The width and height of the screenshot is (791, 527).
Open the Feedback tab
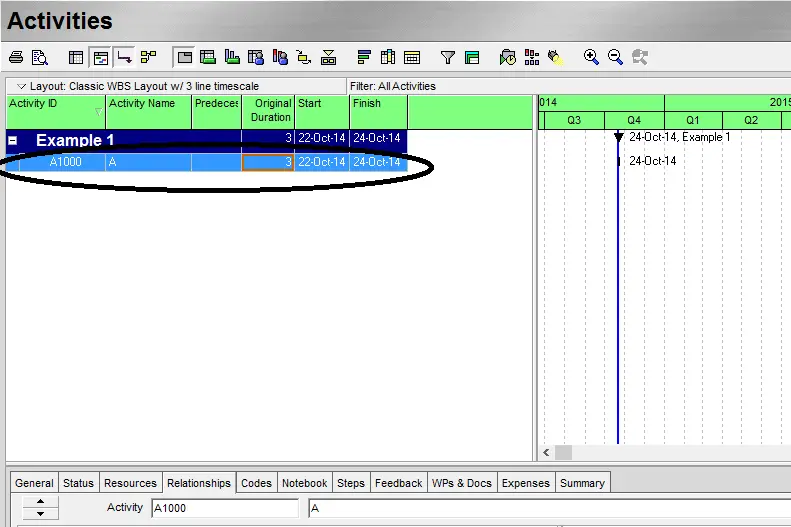pos(399,483)
